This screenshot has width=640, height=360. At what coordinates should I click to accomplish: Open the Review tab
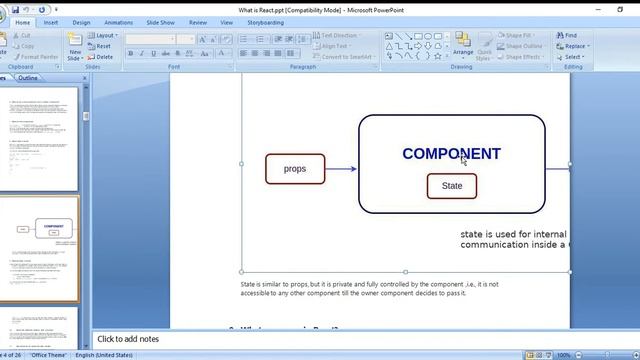pos(198,23)
